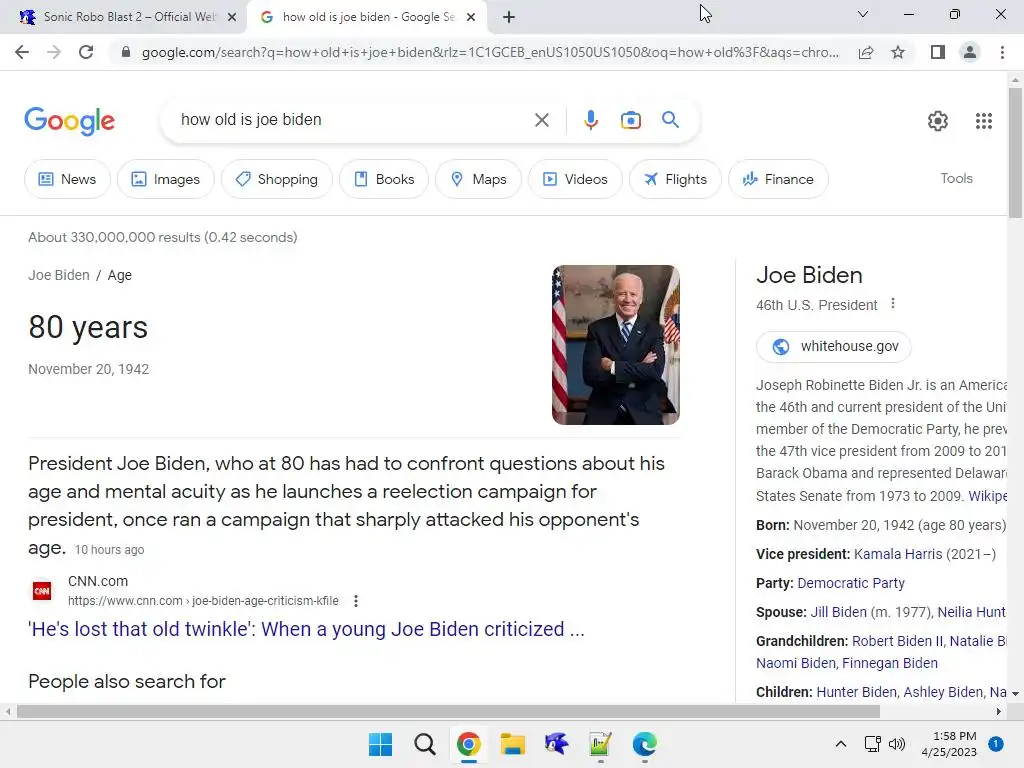Viewport: 1024px width, 768px height.
Task: Open a new browser tab
Action: coord(509,17)
